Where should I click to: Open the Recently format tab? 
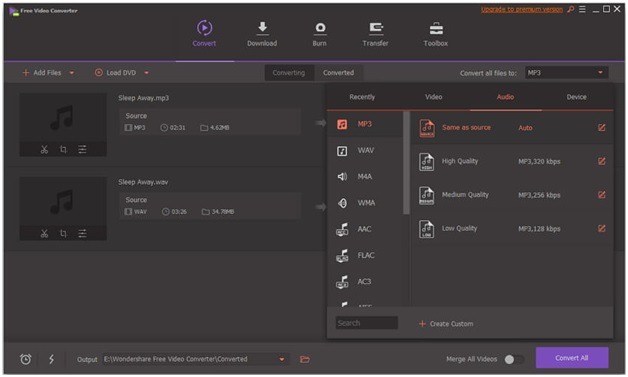(x=362, y=97)
